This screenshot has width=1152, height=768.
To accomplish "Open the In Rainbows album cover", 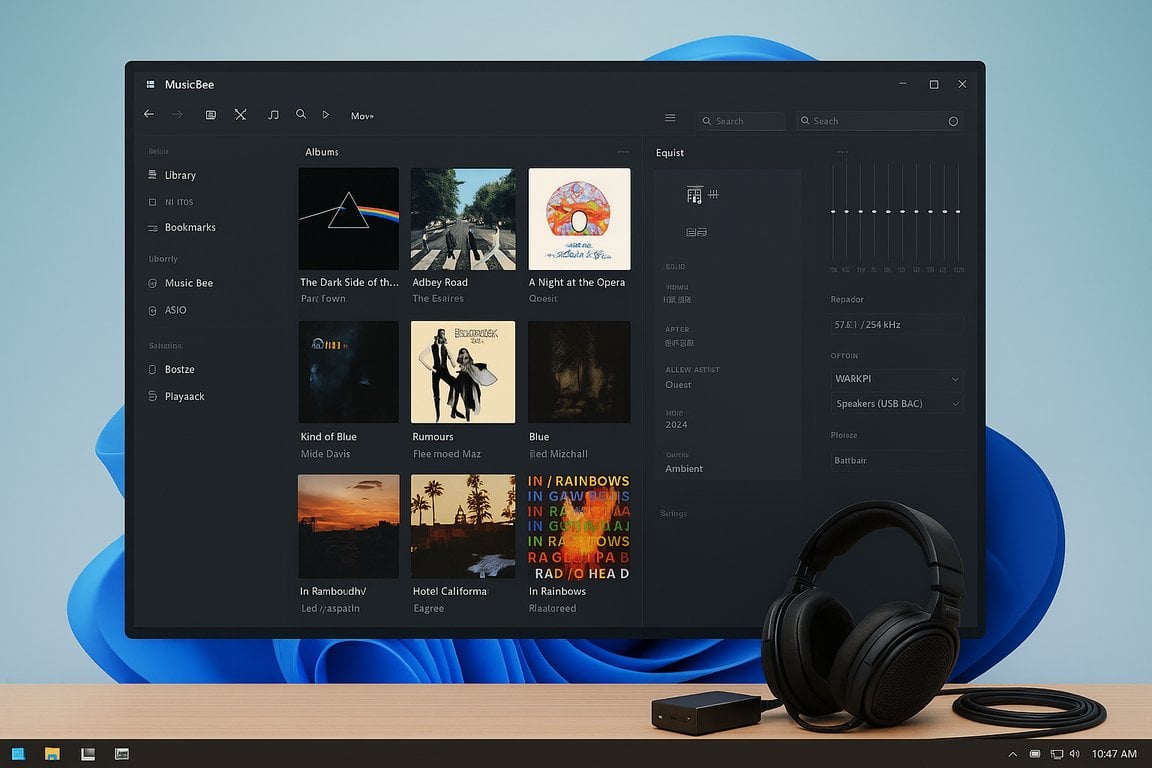I will point(579,526).
